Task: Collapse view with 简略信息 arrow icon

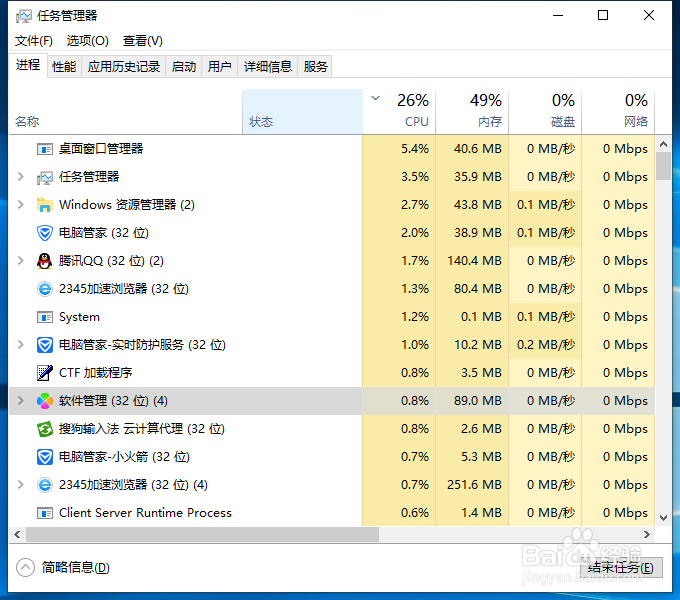Action: pos(25,567)
